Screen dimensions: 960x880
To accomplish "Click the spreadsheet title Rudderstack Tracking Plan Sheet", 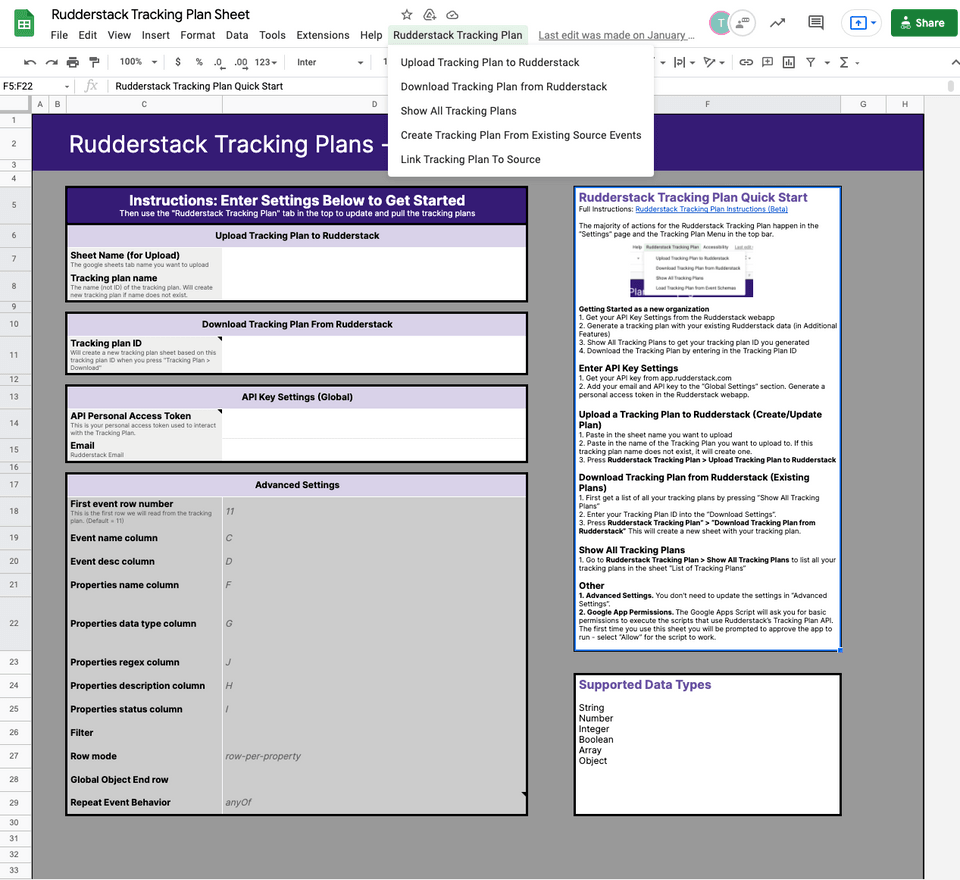I will (x=151, y=14).
